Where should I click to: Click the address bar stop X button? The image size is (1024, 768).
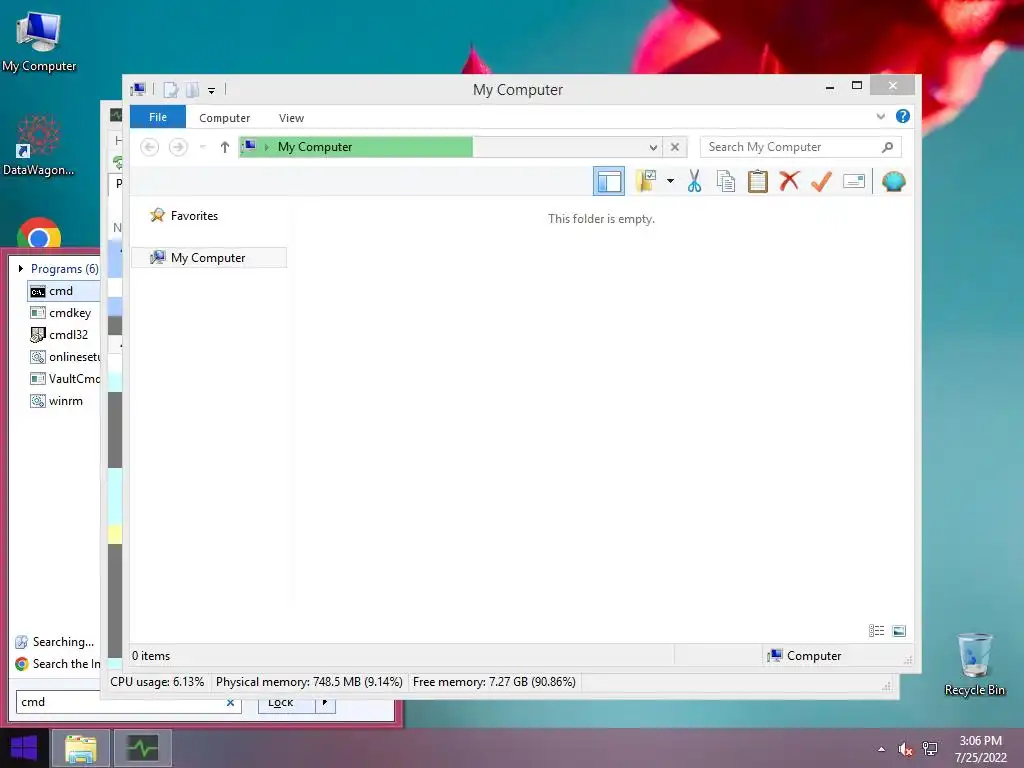675,147
